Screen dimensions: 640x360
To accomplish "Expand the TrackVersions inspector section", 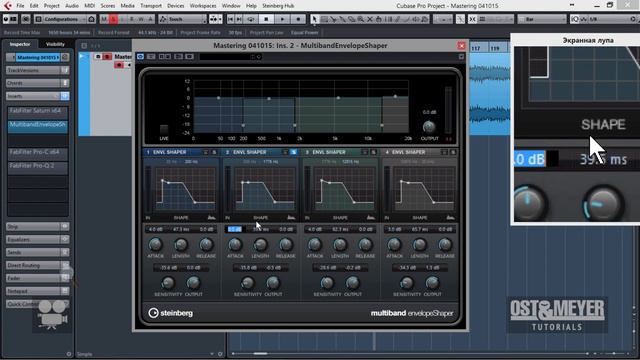I will 37,70.
